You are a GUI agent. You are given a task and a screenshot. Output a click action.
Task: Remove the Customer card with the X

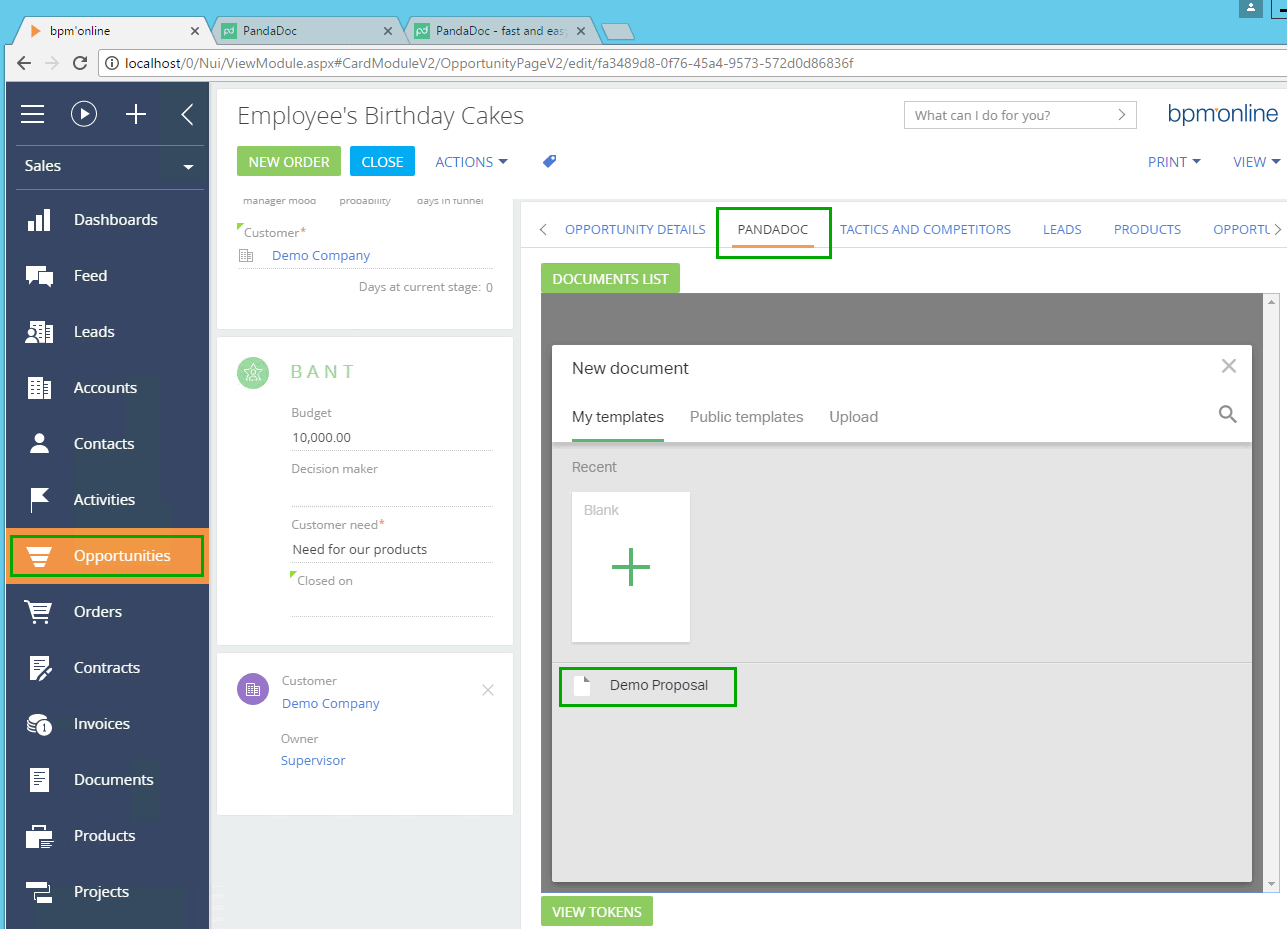point(488,690)
